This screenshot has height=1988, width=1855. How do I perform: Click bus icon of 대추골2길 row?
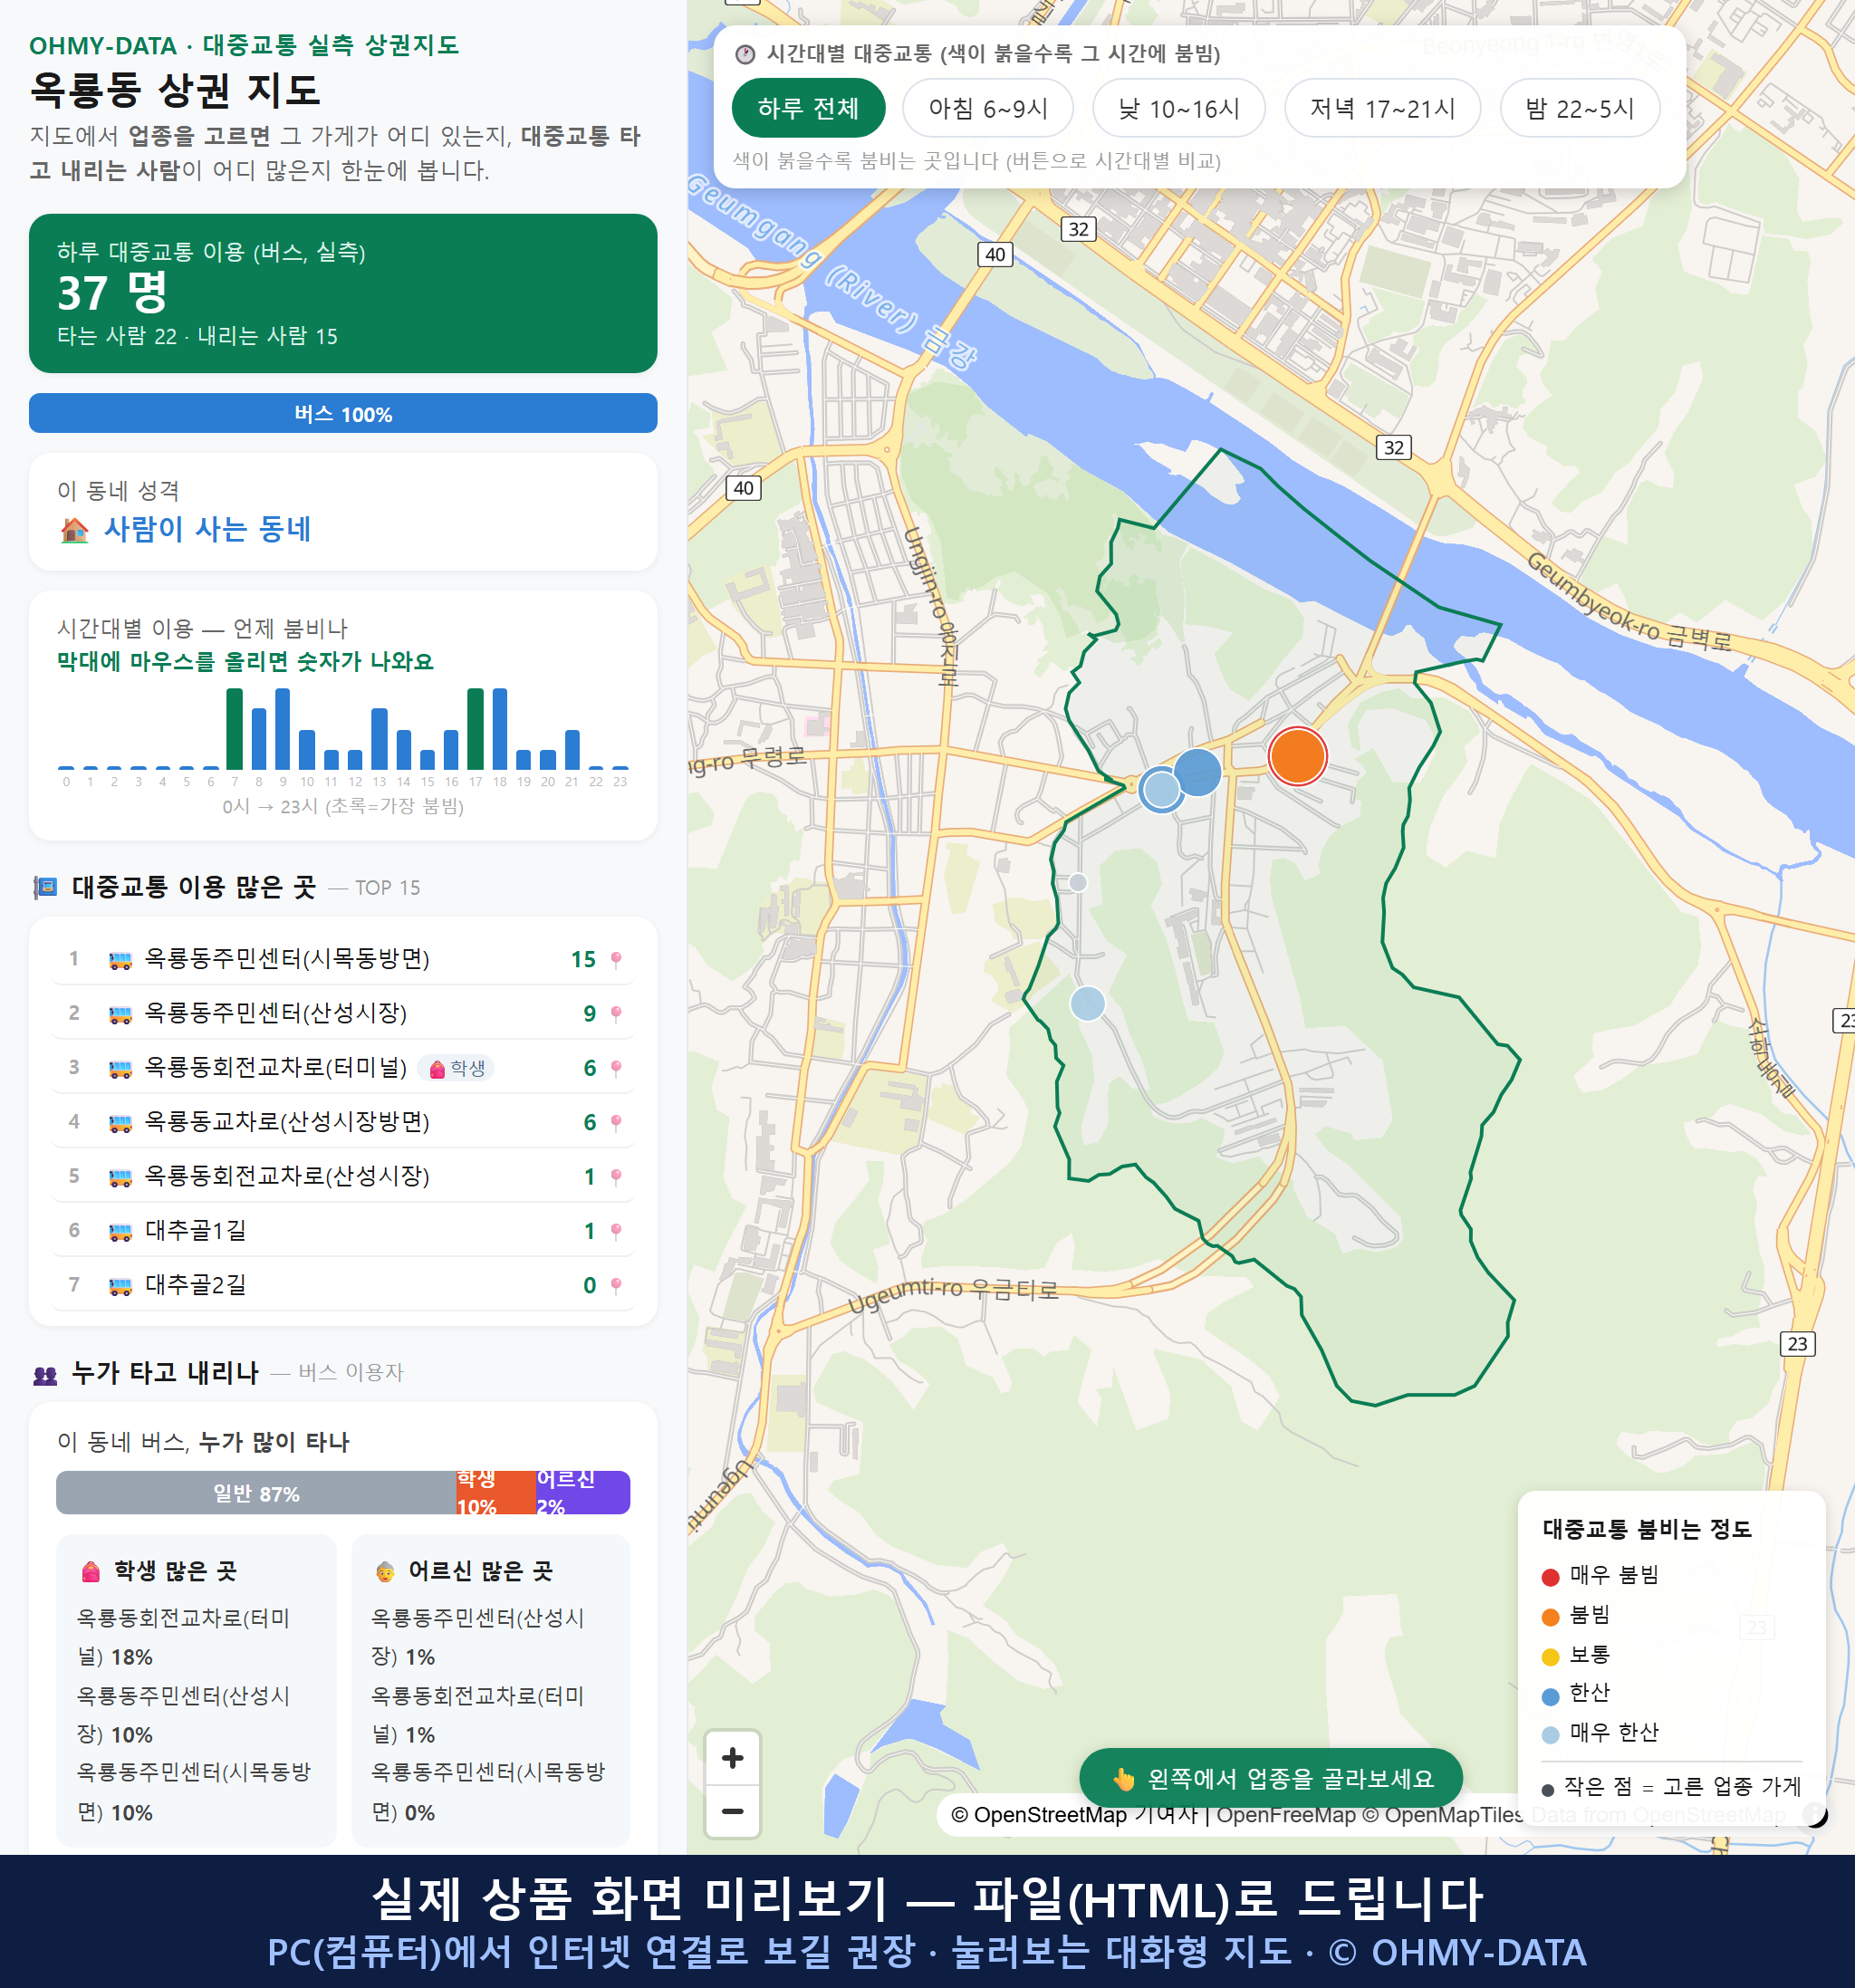(x=120, y=1286)
